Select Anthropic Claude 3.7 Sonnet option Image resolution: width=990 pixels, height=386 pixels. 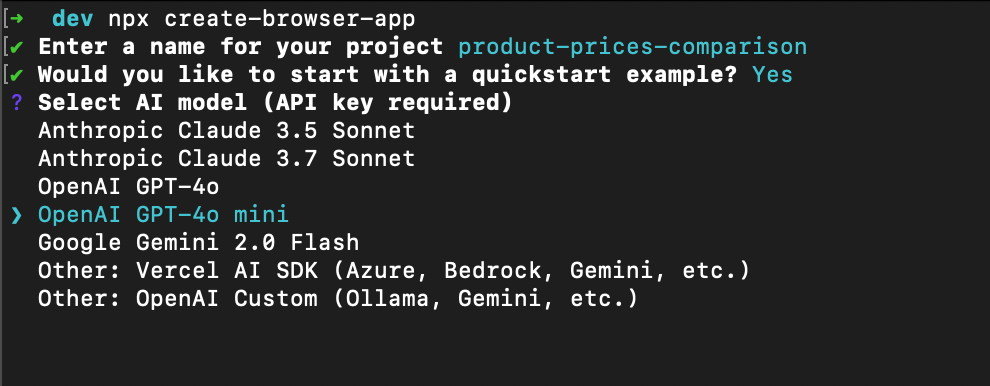pos(227,159)
